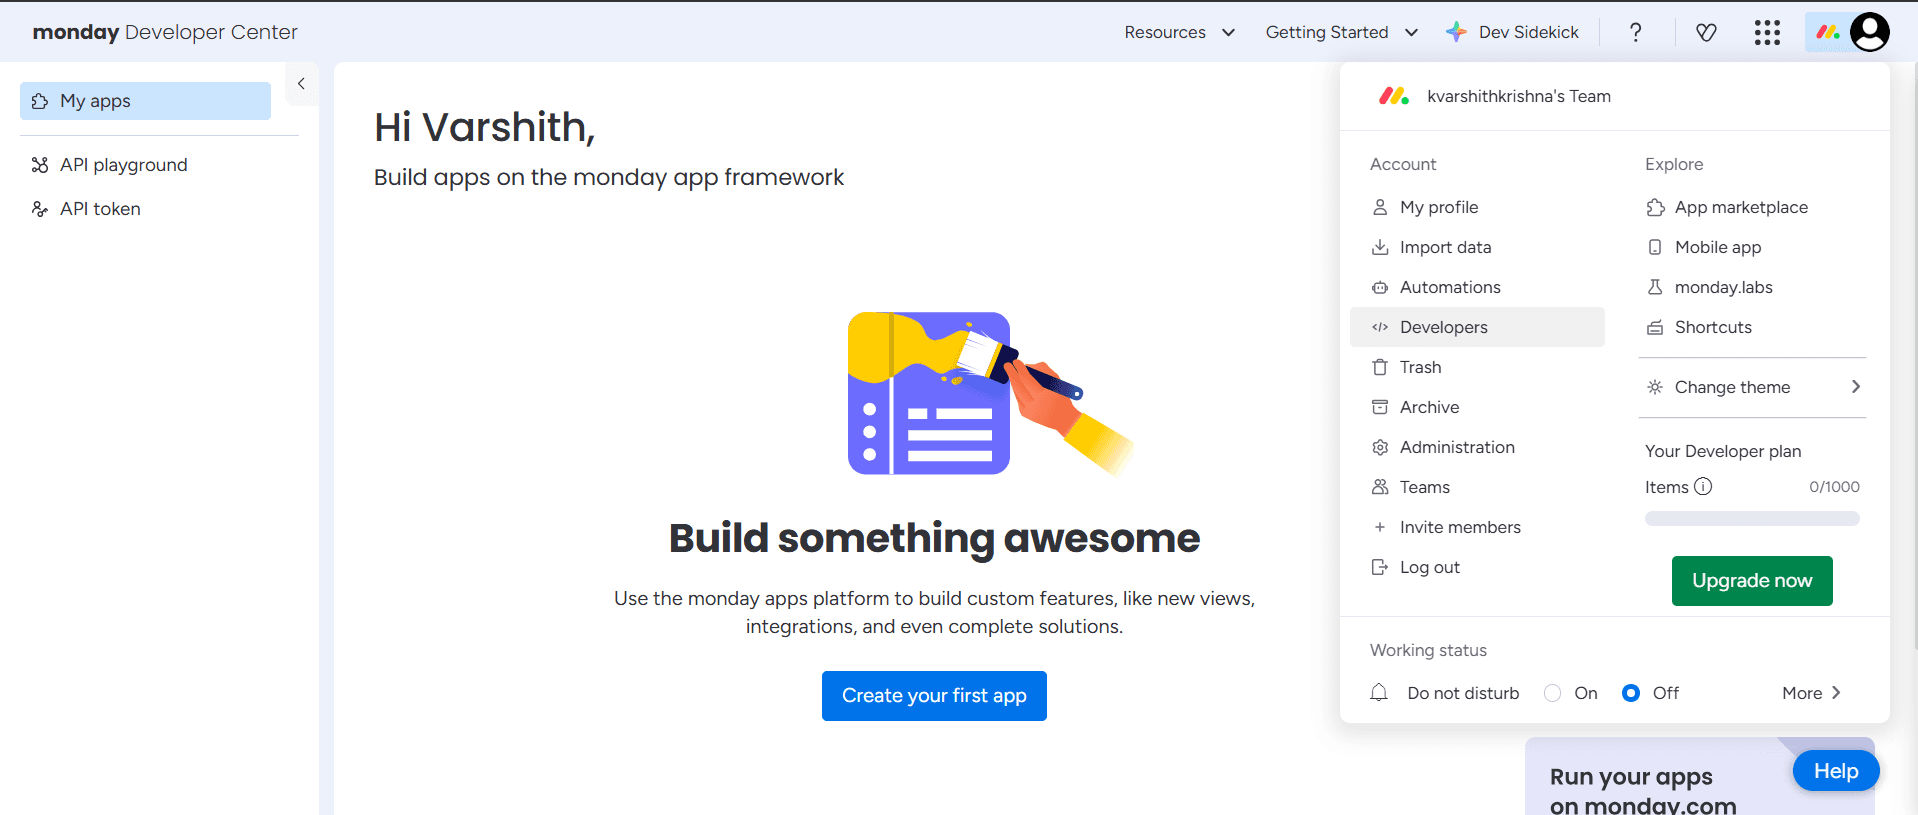Open the nine-dot apps grid
Screen dimensions: 1918x815
pos(1767,32)
